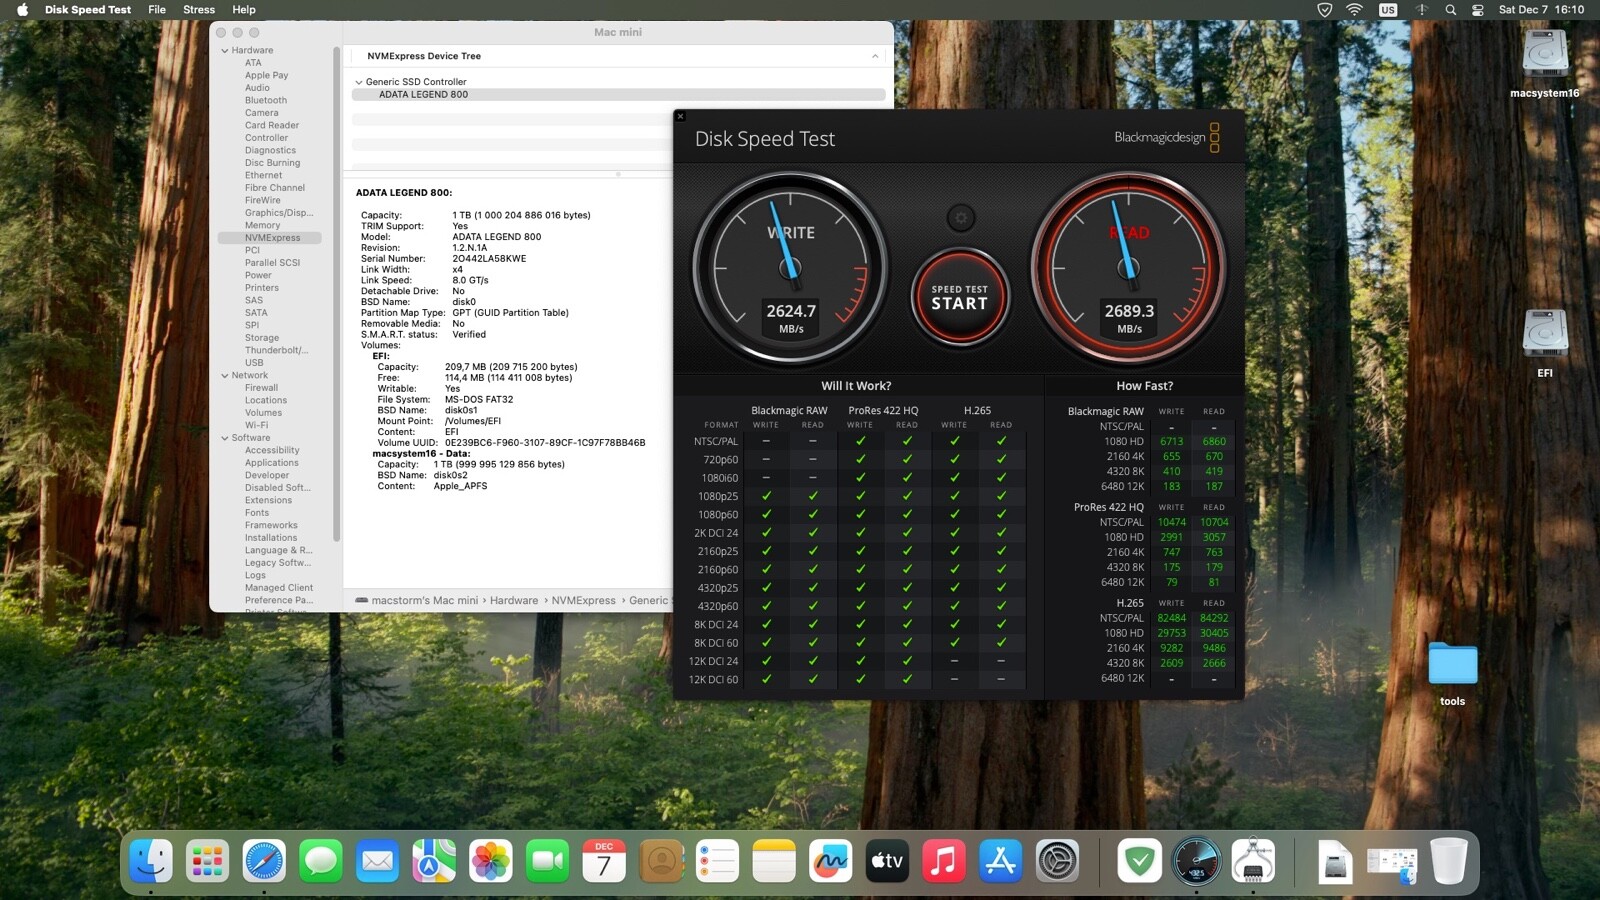Collapse the Generic SSD Controller tree node
The width and height of the screenshot is (1600, 900).
pyautogui.click(x=359, y=82)
